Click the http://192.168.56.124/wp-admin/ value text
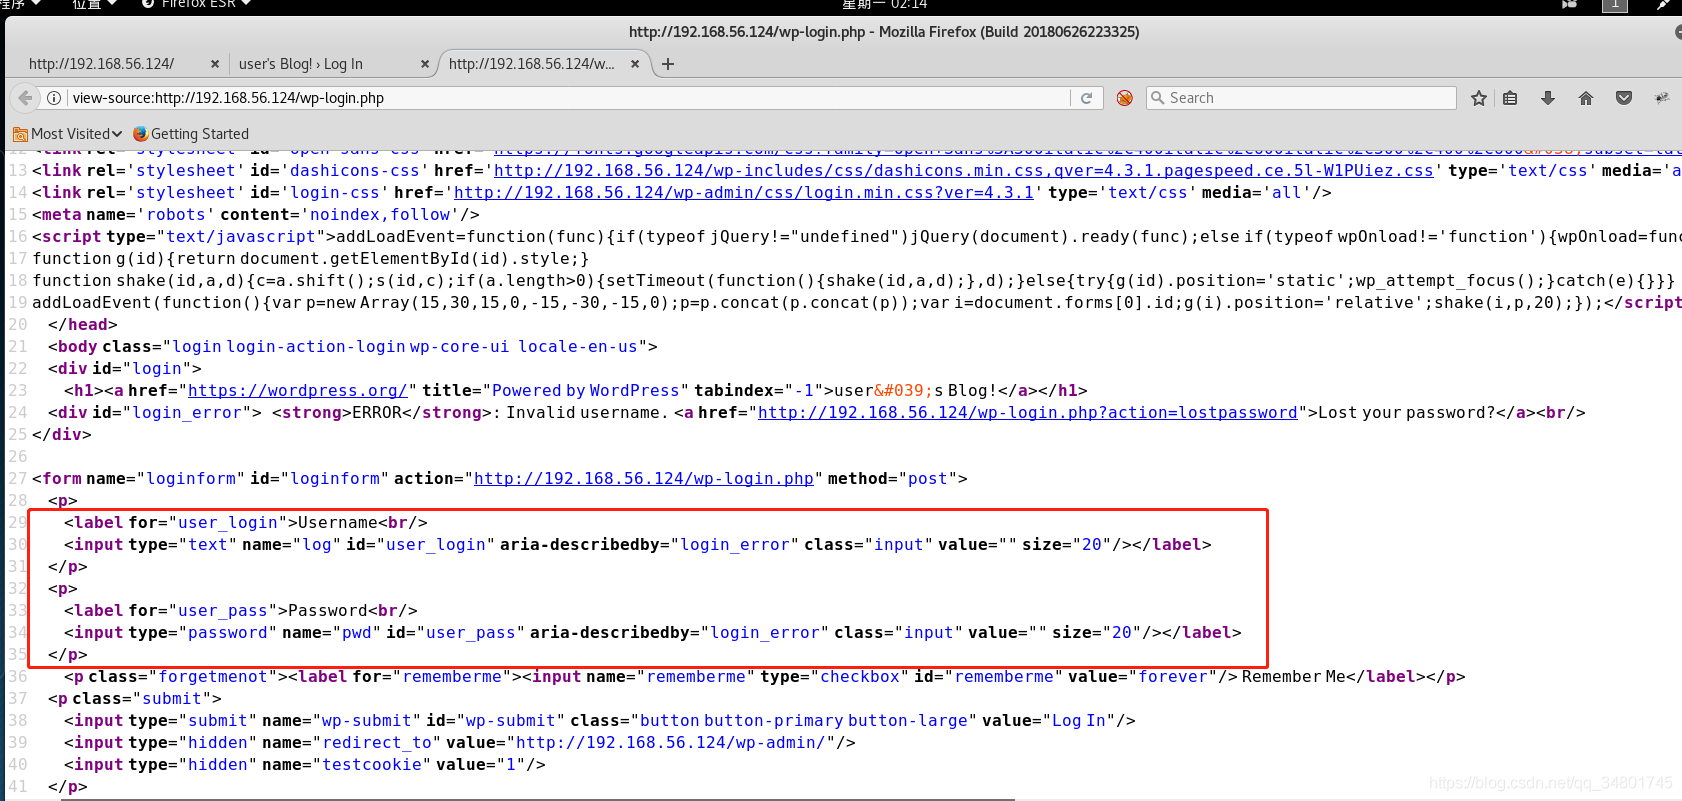The width and height of the screenshot is (1682, 801). tap(670, 743)
